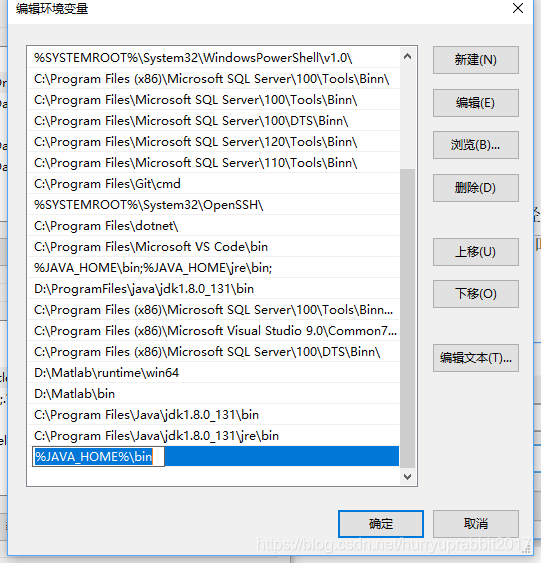Click the scrollbar up arrow
541x563 pixels.
(x=407, y=56)
